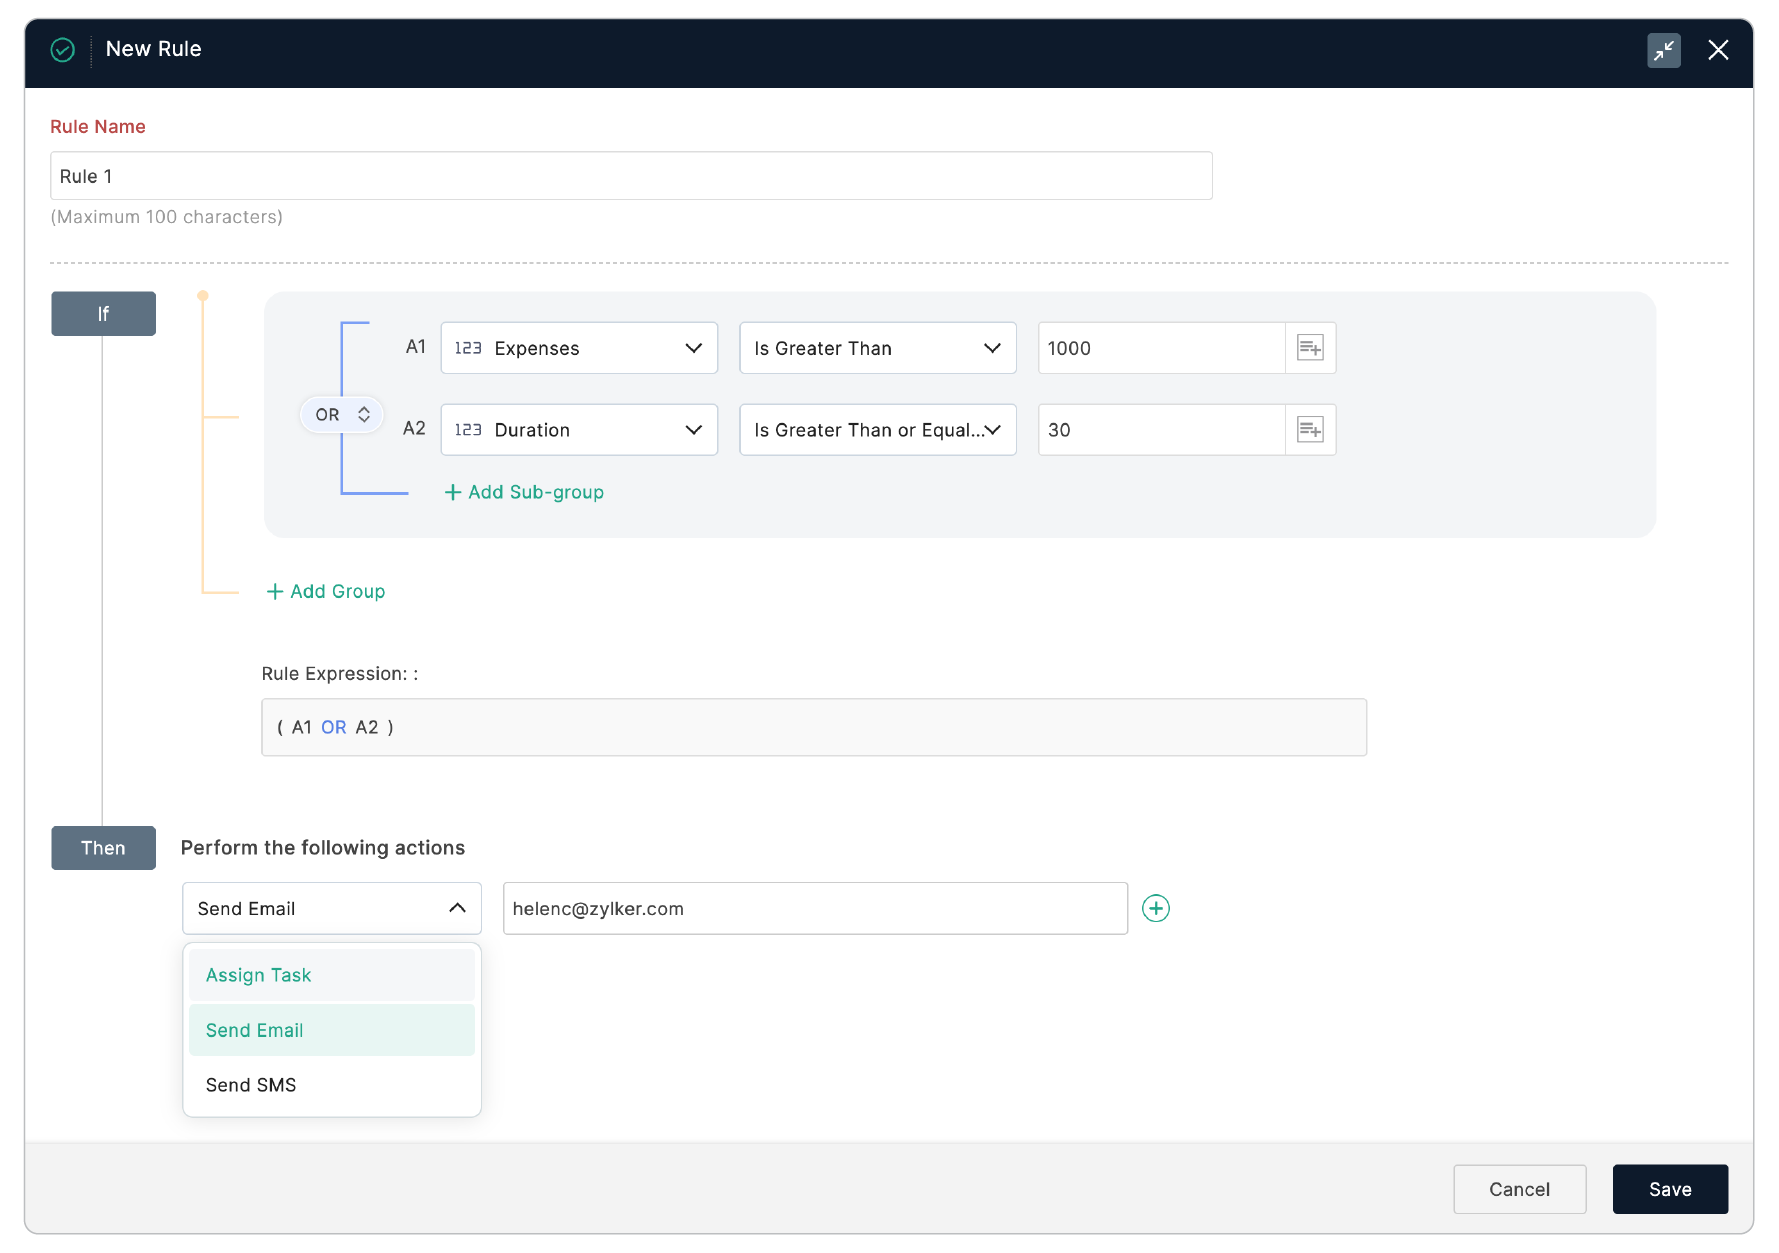The image size is (1779, 1253).
Task: Click the A2 condition label
Action: click(414, 429)
